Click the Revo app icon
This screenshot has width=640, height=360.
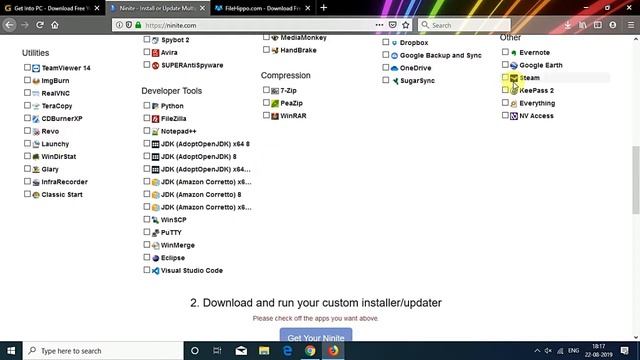[x=36, y=131]
